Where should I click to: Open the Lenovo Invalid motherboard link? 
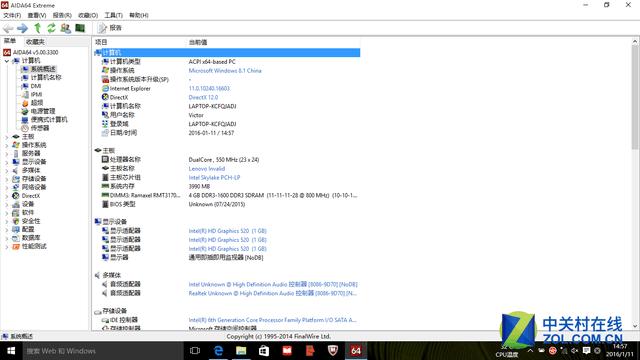207,169
